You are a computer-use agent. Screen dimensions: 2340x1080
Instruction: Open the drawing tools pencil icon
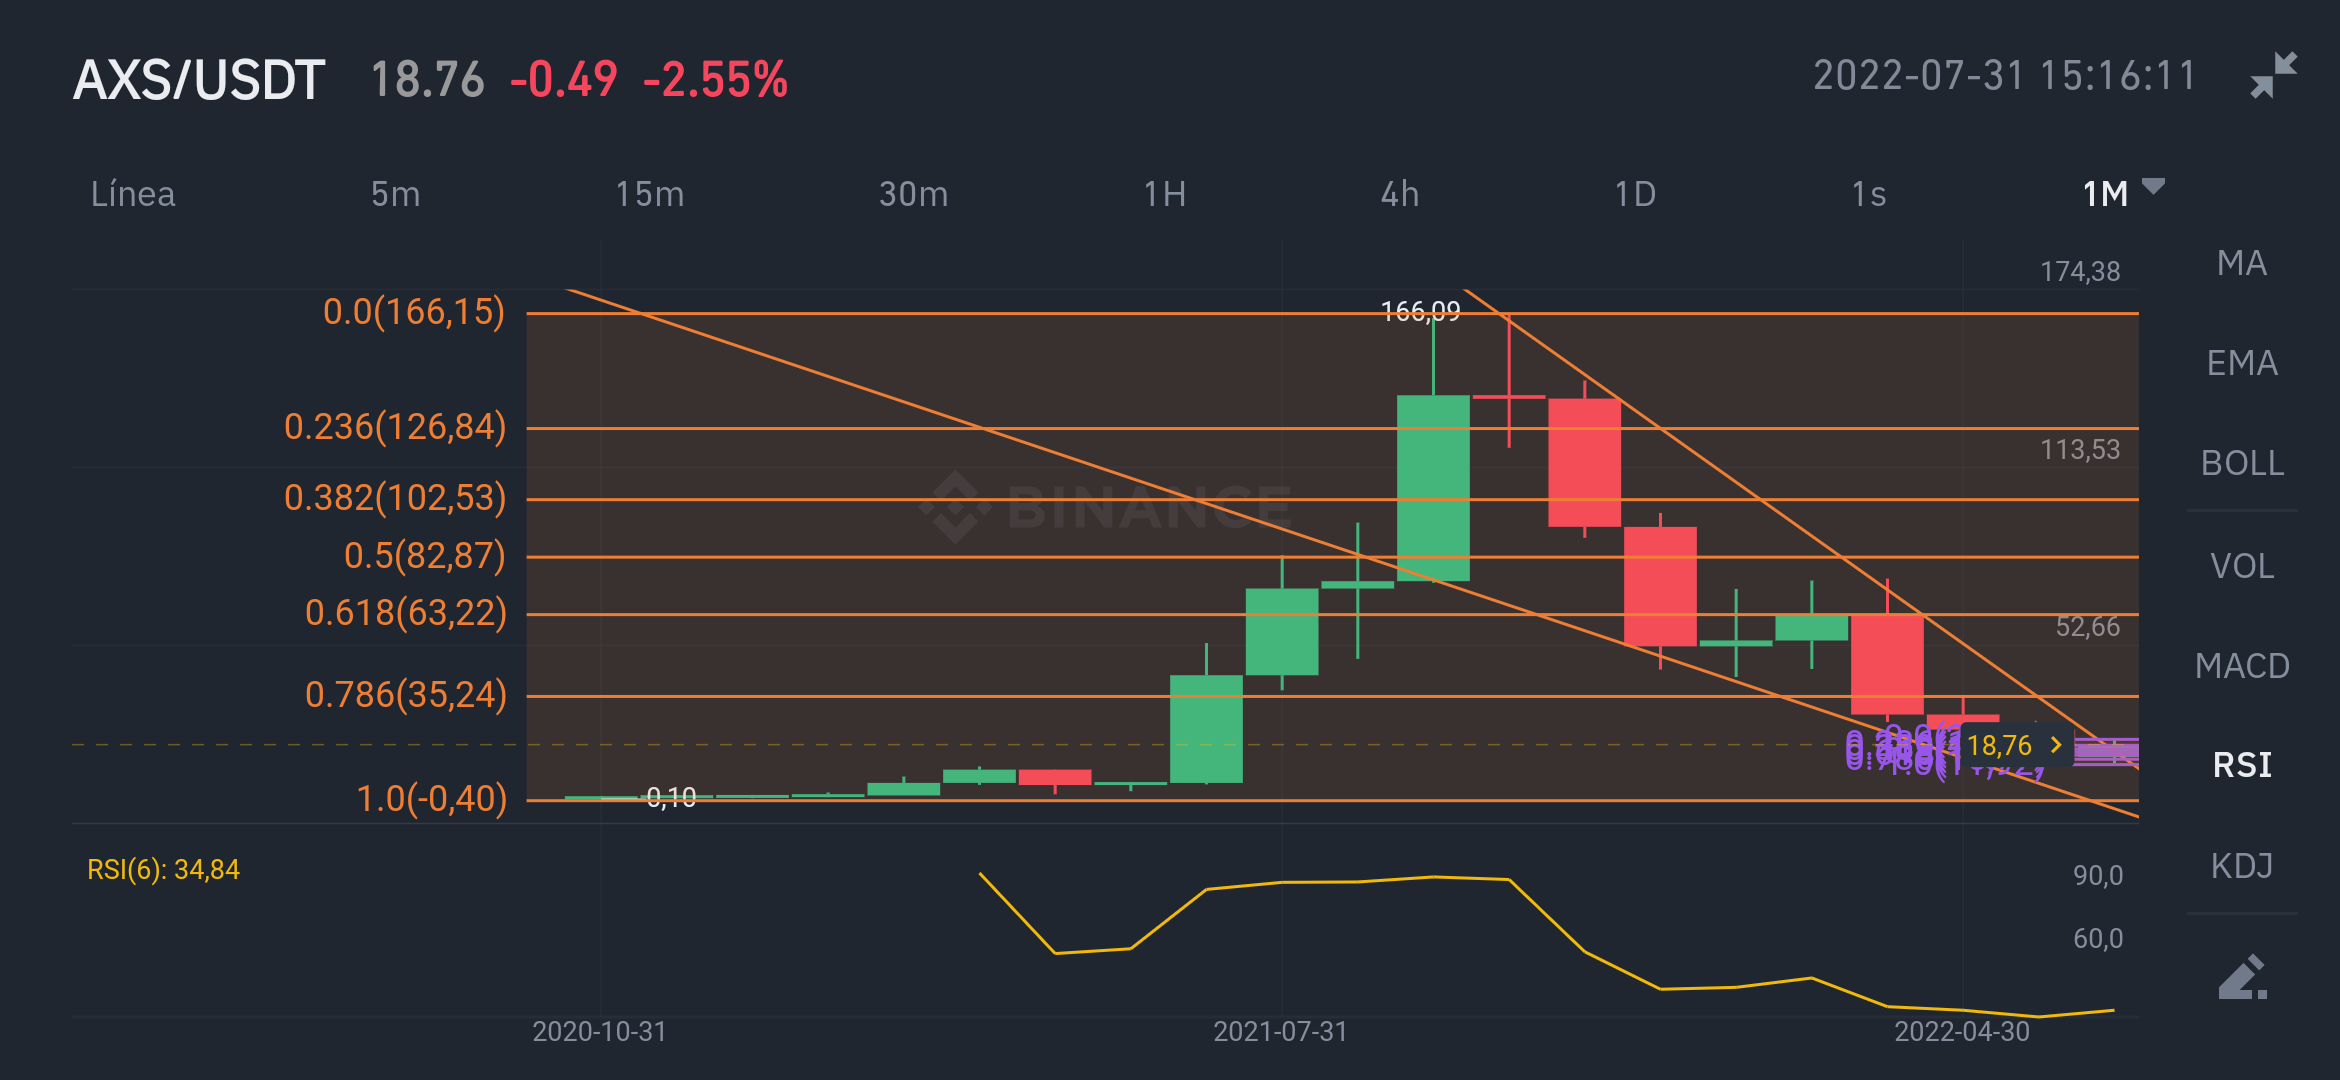click(2242, 977)
